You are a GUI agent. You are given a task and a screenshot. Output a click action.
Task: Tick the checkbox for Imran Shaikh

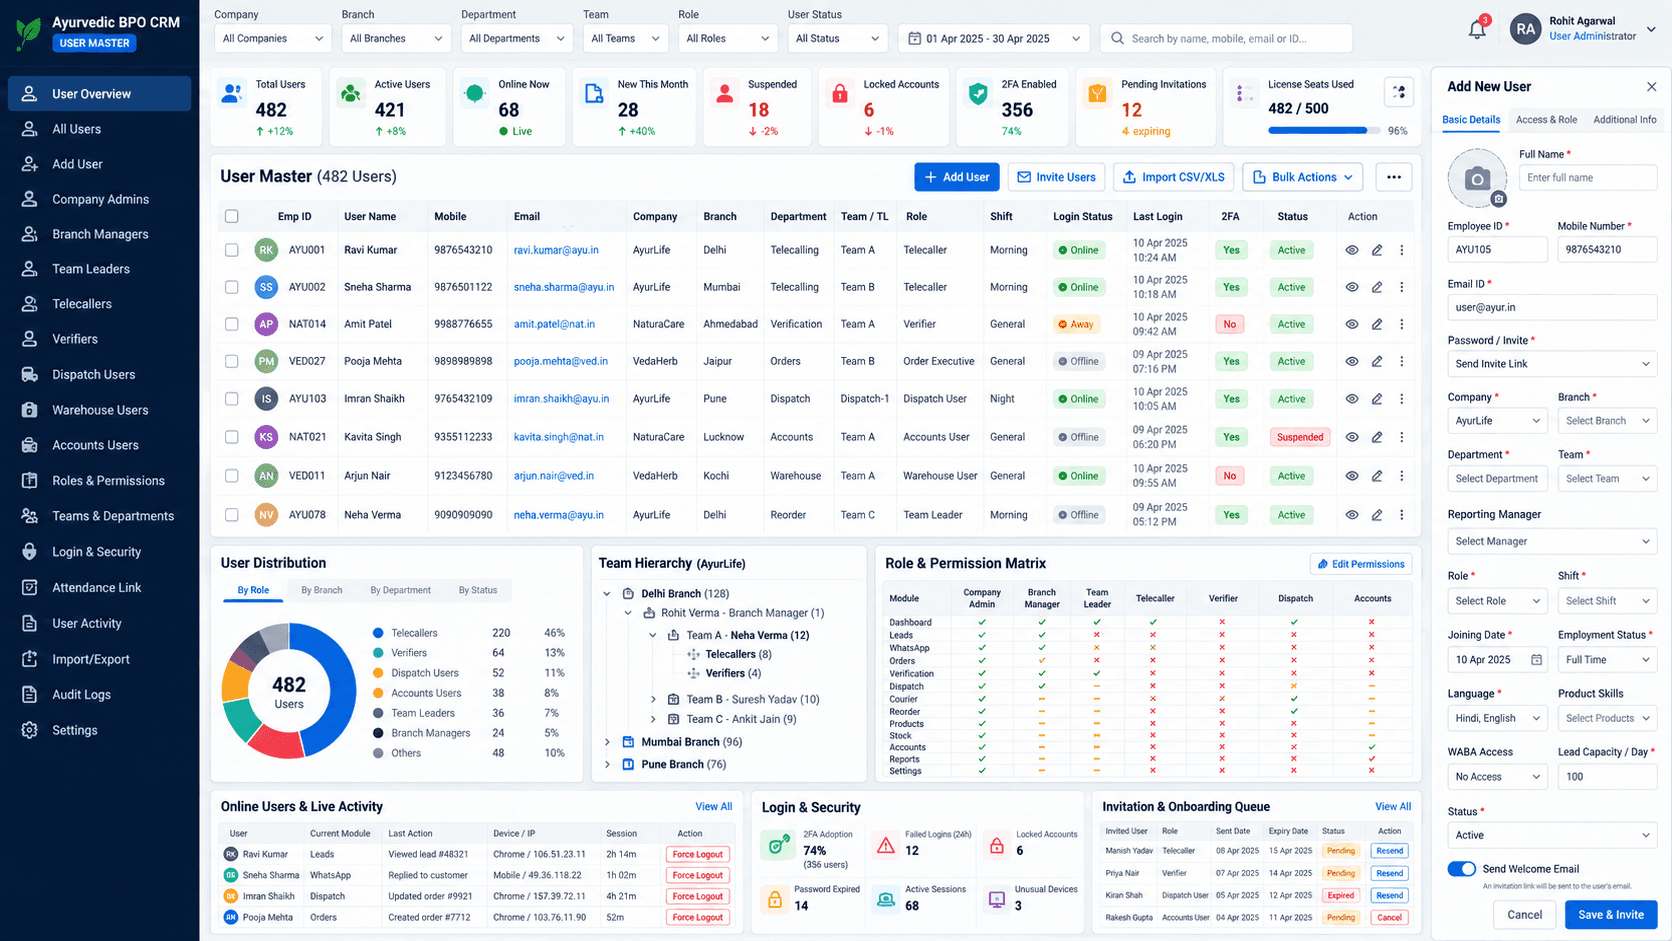pyautogui.click(x=232, y=399)
